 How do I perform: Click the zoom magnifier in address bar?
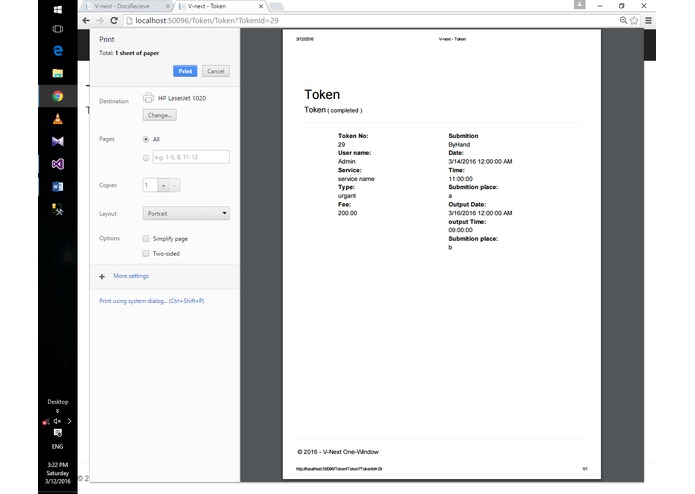pos(623,20)
